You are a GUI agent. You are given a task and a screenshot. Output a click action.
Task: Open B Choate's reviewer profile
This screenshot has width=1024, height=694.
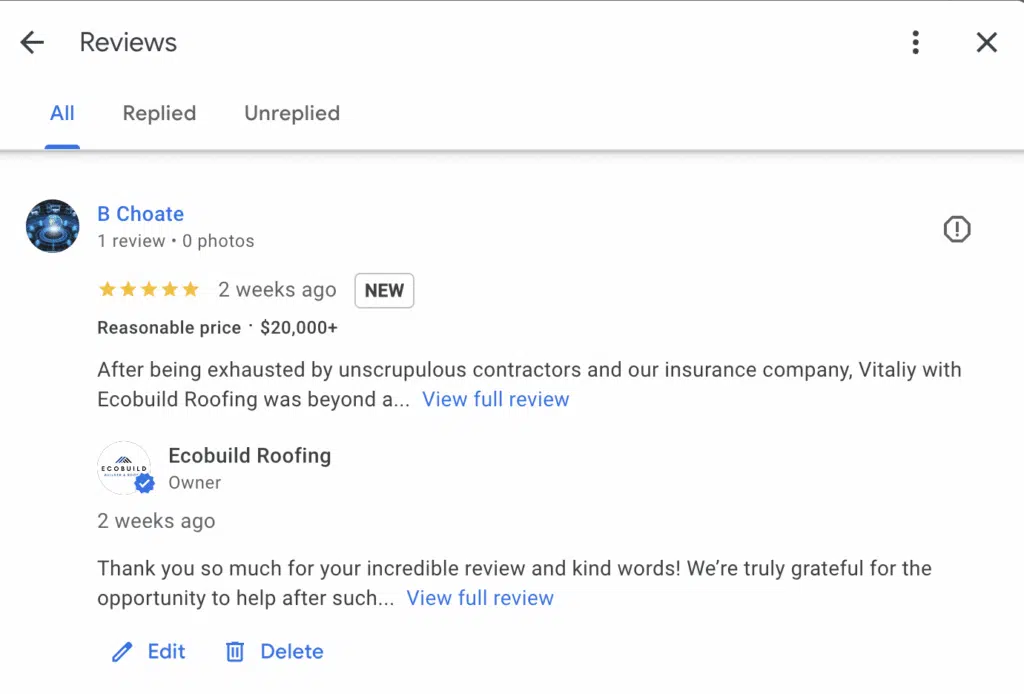(x=140, y=214)
